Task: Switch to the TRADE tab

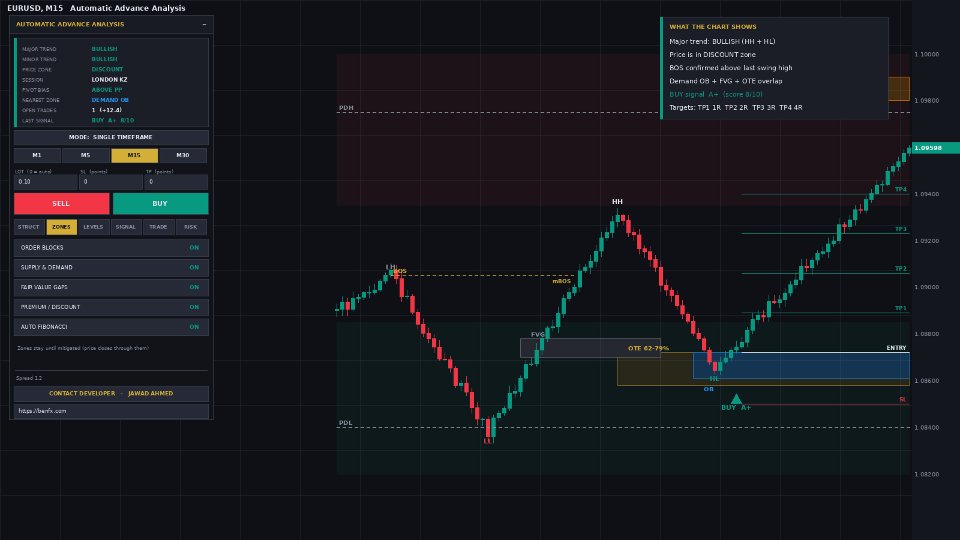Action: point(158,227)
